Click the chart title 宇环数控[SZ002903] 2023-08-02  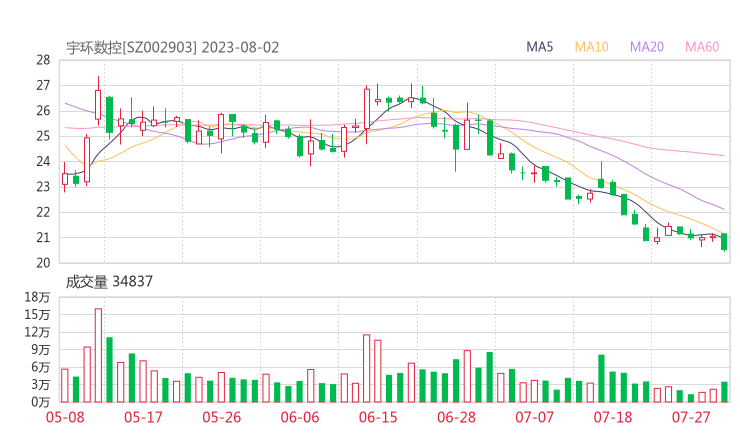coord(172,48)
